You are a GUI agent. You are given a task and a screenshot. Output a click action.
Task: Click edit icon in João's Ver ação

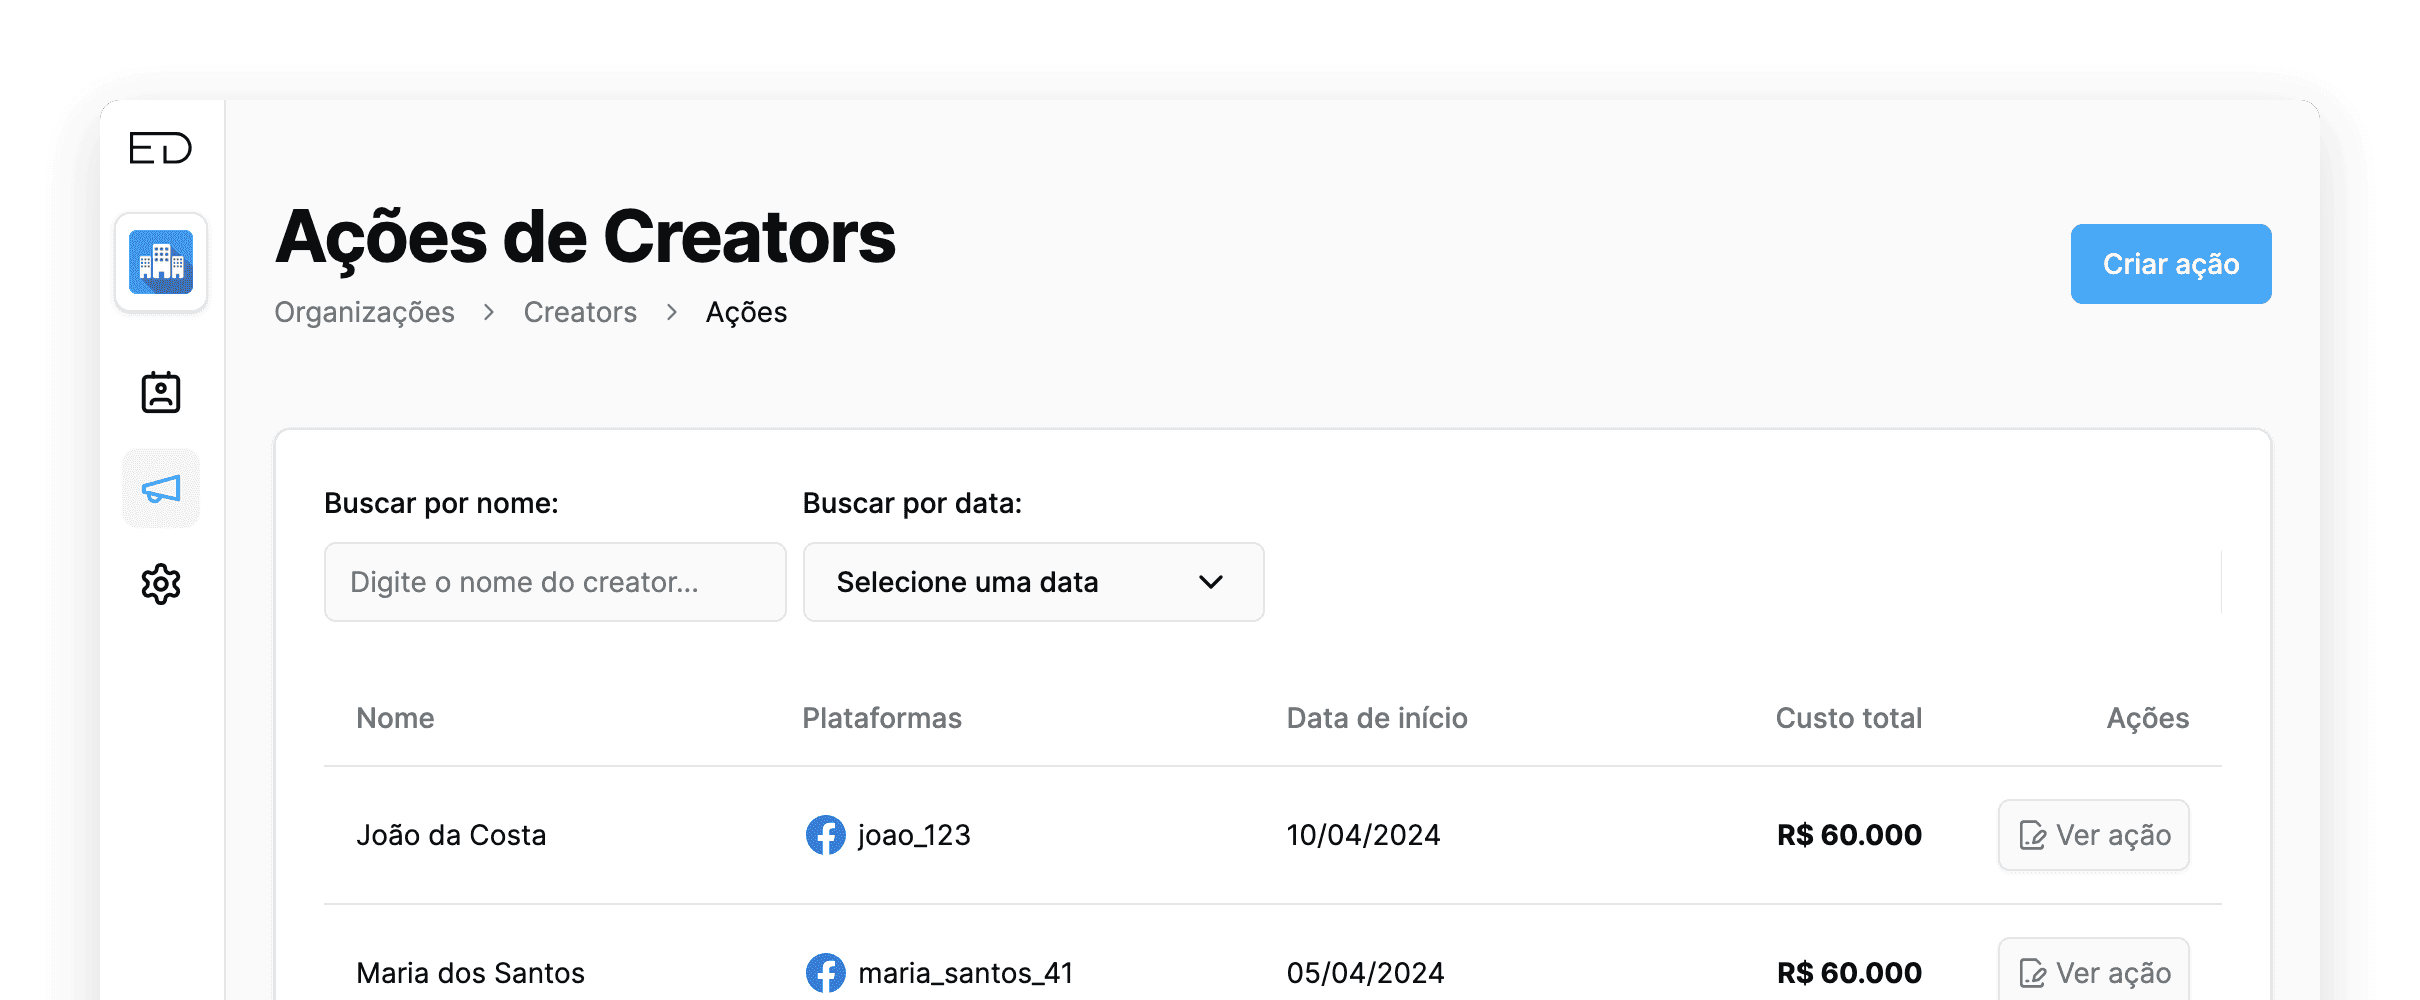(2032, 835)
